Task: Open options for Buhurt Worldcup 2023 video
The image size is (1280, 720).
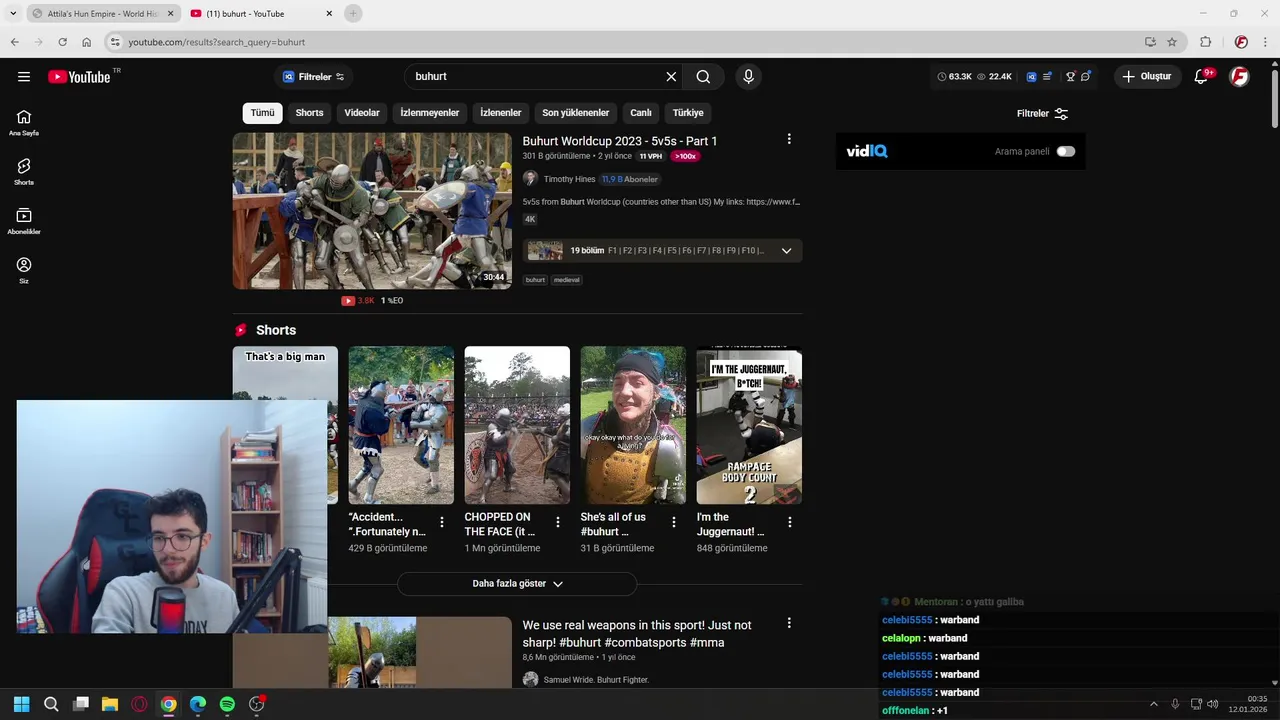Action: pyautogui.click(x=789, y=140)
